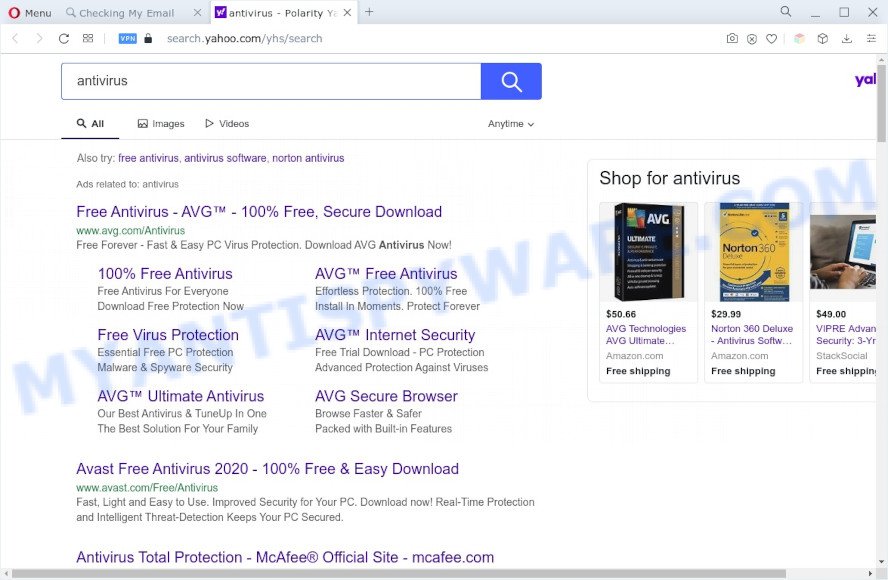The image size is (888, 580).
Task: Close the Checking My Email tab
Action: pos(198,12)
